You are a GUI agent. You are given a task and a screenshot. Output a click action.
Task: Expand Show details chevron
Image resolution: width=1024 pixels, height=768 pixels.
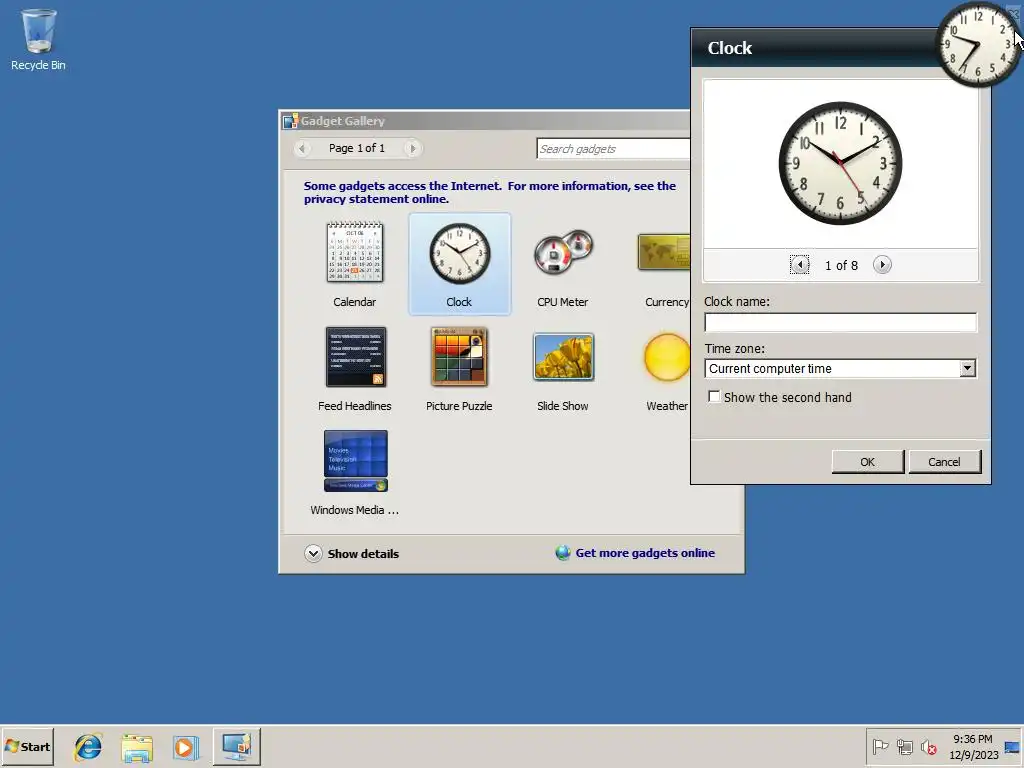click(x=313, y=554)
